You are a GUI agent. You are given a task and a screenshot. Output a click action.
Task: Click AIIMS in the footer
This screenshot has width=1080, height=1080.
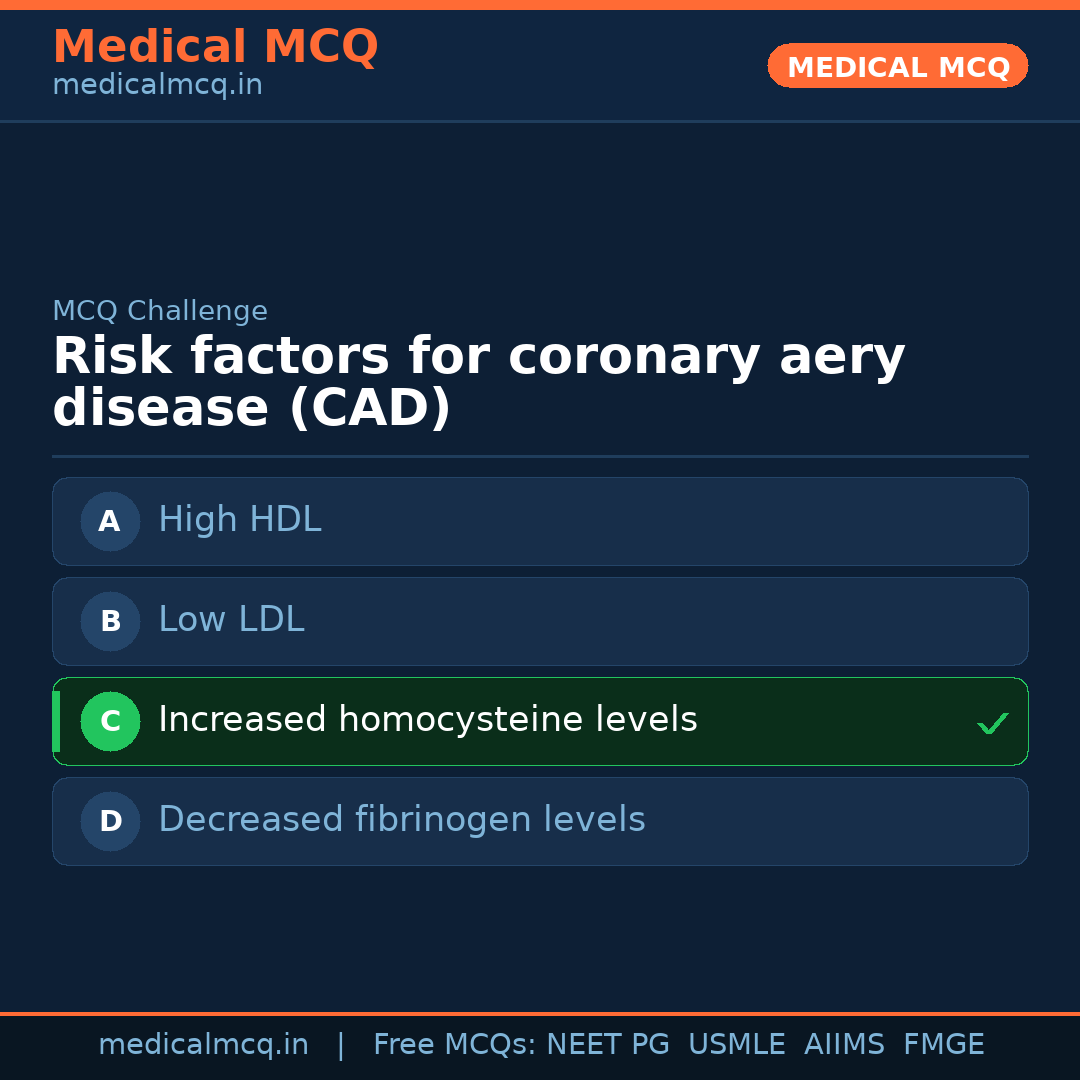(x=844, y=1045)
